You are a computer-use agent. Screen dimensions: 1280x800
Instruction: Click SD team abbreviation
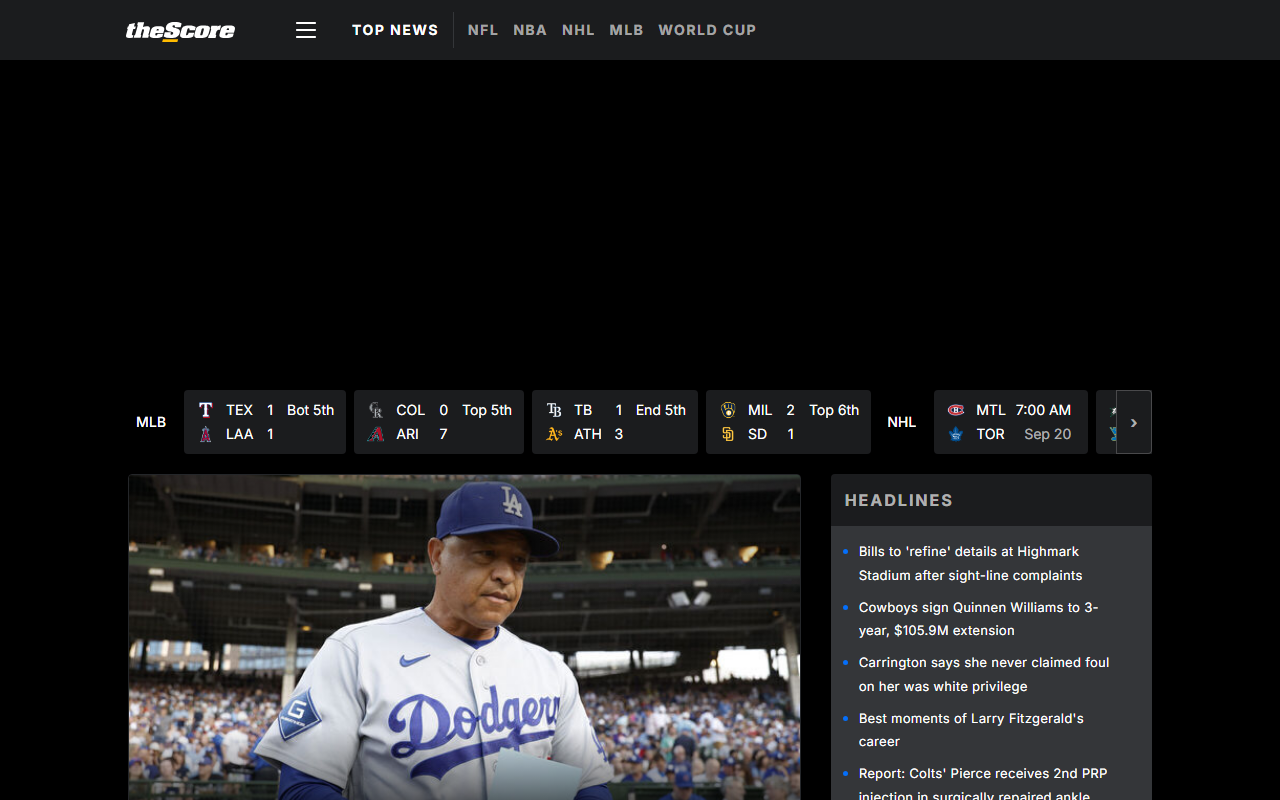(x=757, y=434)
